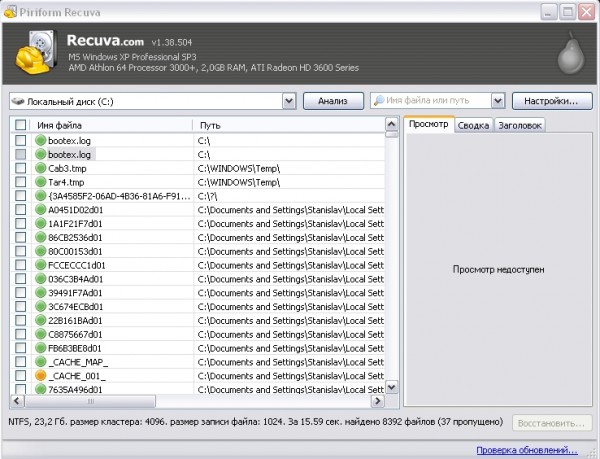
Task: Click the Восстановить... recover button
Action: pos(551,423)
